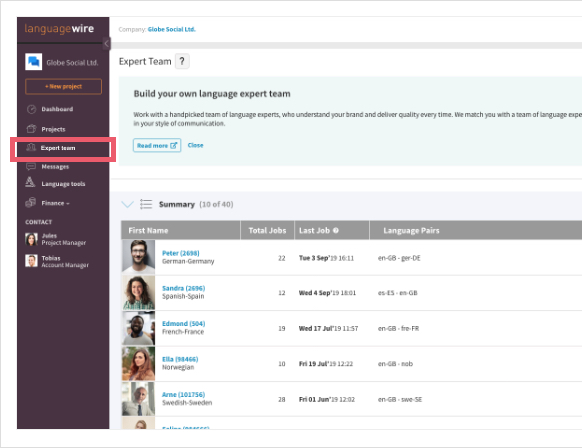Click the '(10 of 40)' summary count

click(216, 205)
